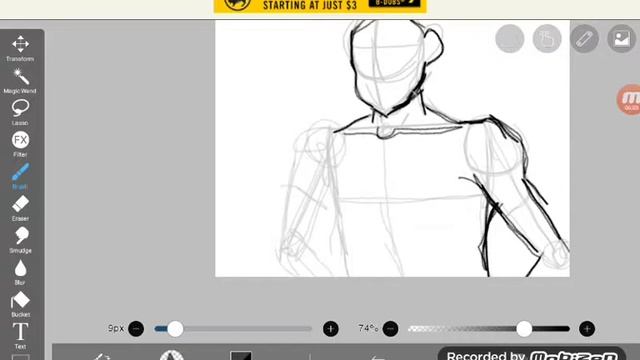Screen dimensions: 640x360
Task: Select the Transform tool
Action: [x=20, y=48]
